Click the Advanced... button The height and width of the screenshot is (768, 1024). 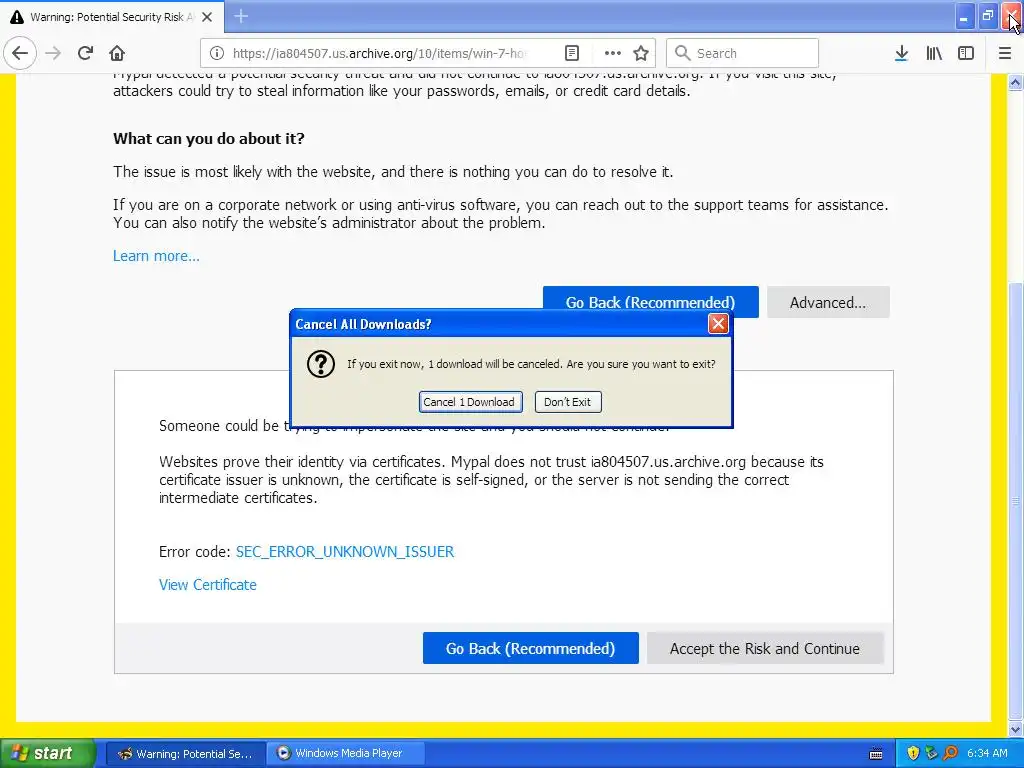pyautogui.click(x=827, y=302)
